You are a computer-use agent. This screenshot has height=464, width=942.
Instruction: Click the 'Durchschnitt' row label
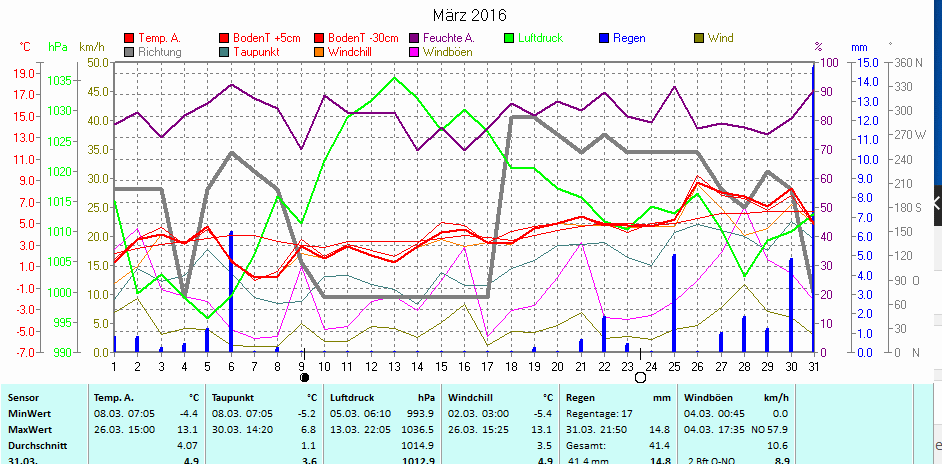37,446
